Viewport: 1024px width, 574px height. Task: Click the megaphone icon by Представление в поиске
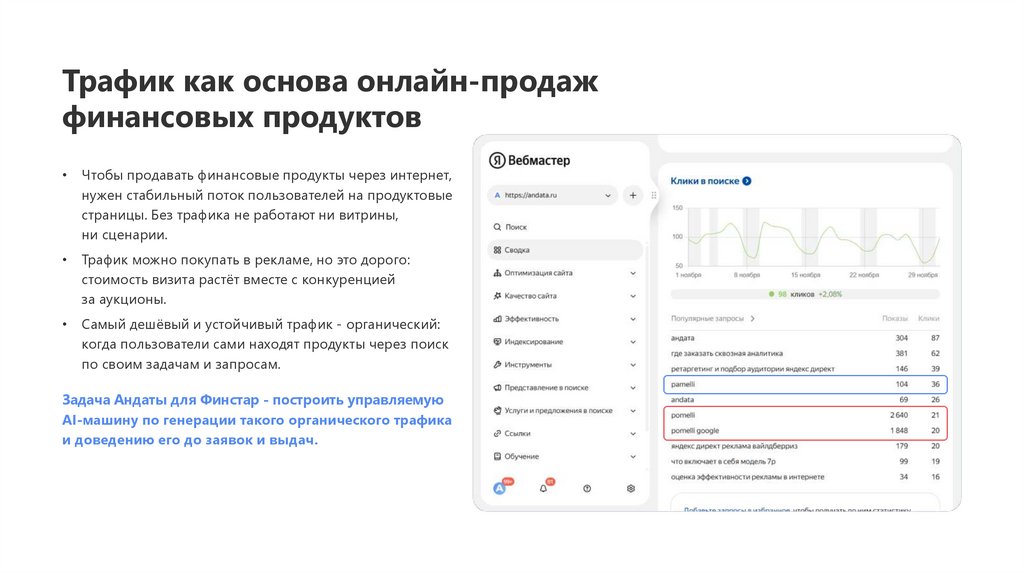497,388
